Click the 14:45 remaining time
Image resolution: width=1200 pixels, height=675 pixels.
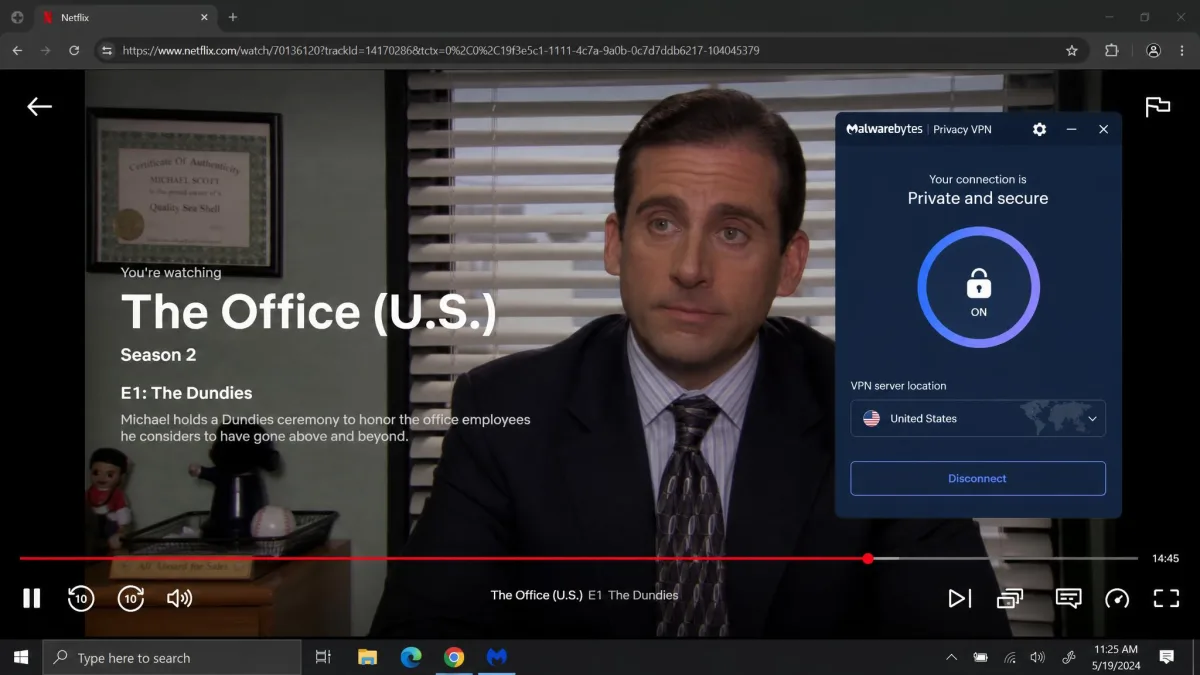1165,558
